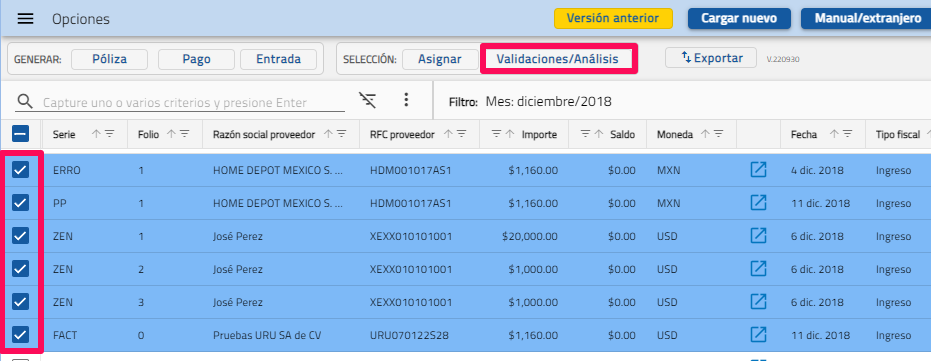This screenshot has width=931, height=361.
Task: Click XEXX010101001 in ZEN folio 3 row
Action: tap(411, 302)
